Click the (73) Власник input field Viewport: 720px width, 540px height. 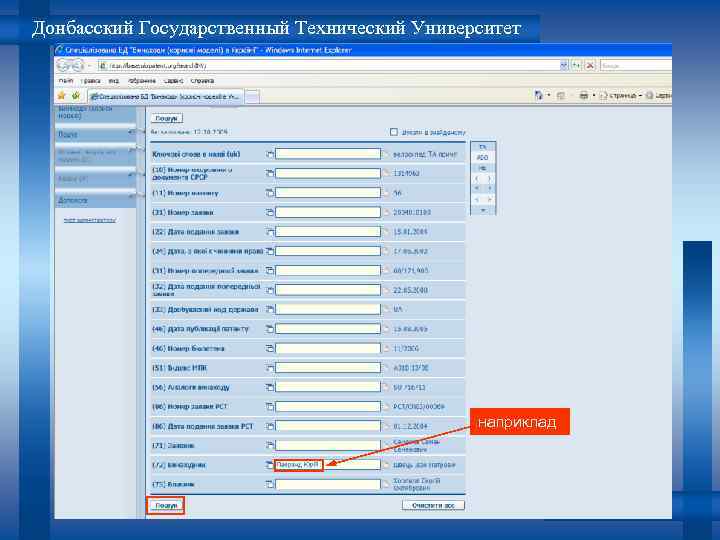coord(328,484)
